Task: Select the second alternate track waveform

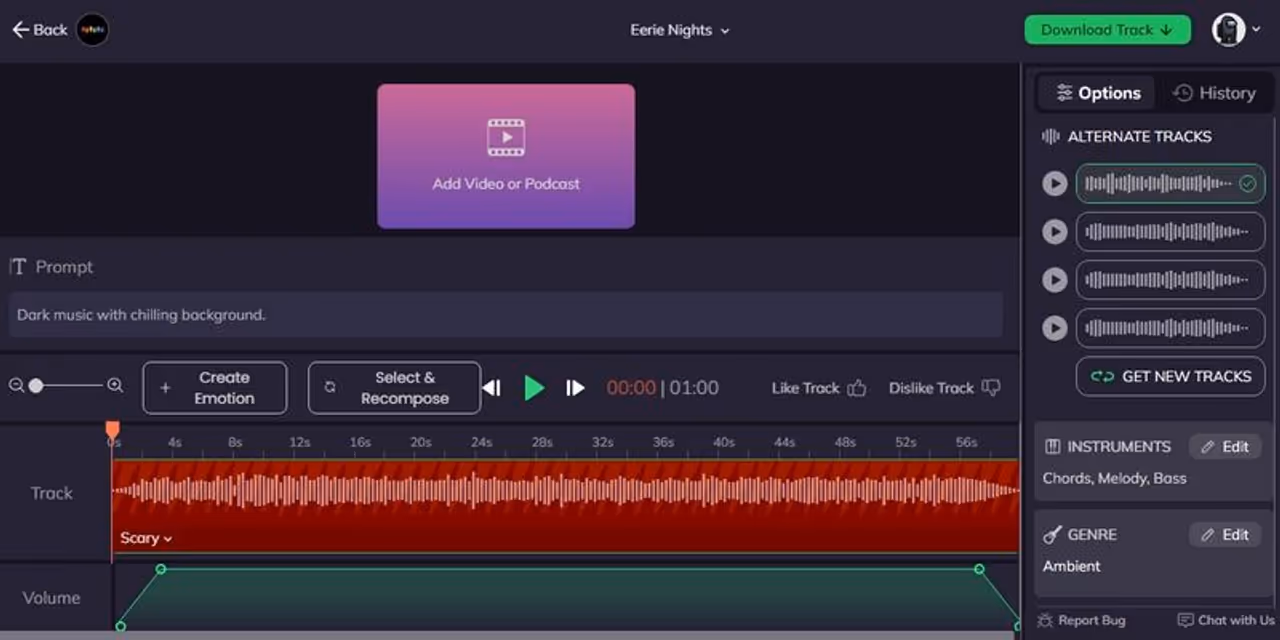Action: point(1170,232)
